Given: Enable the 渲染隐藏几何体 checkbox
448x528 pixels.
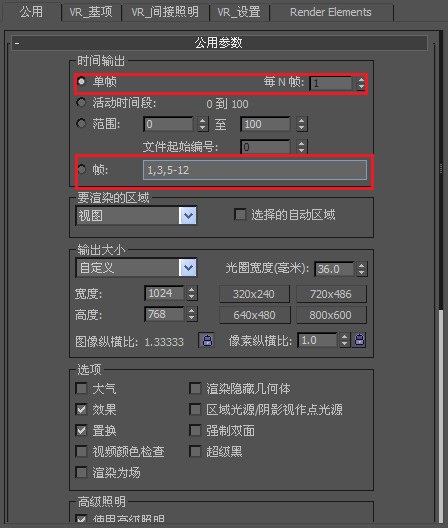Looking at the screenshot, I should (195, 388).
